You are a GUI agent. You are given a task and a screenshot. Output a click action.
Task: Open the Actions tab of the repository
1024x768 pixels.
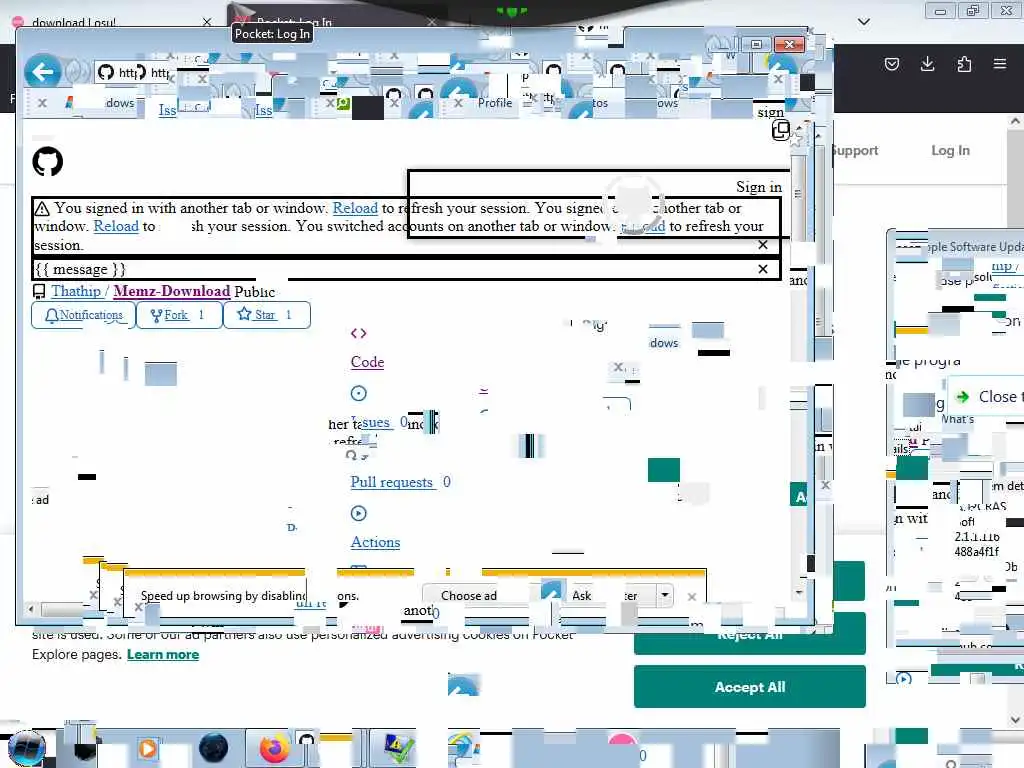[376, 542]
